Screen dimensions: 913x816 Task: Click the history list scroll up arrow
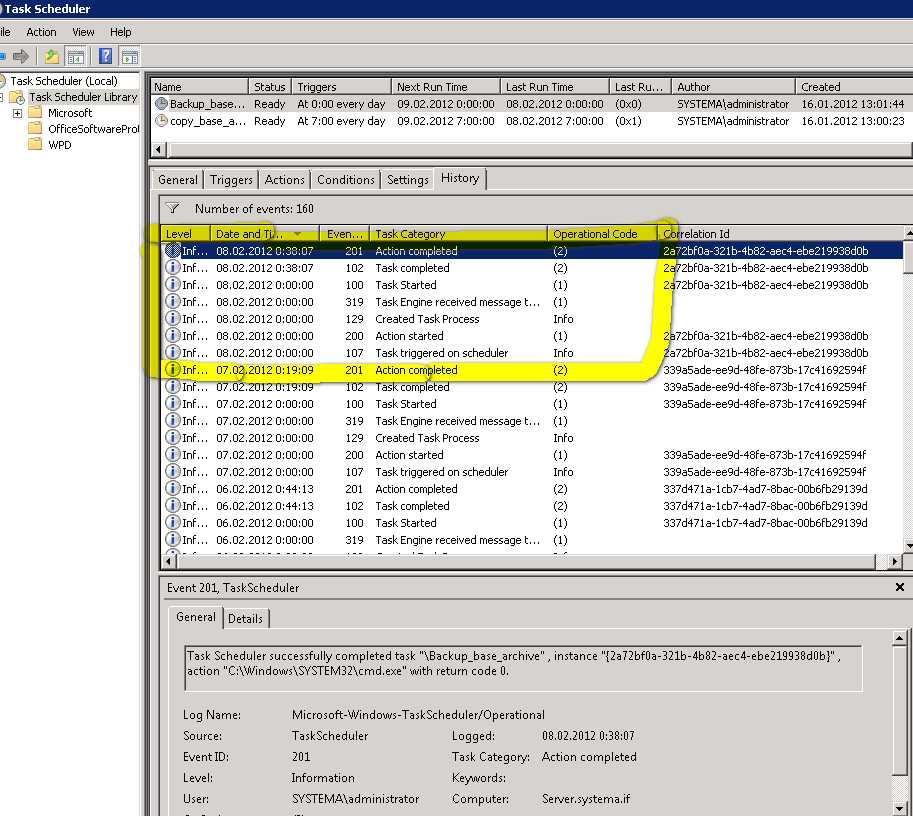click(908, 233)
